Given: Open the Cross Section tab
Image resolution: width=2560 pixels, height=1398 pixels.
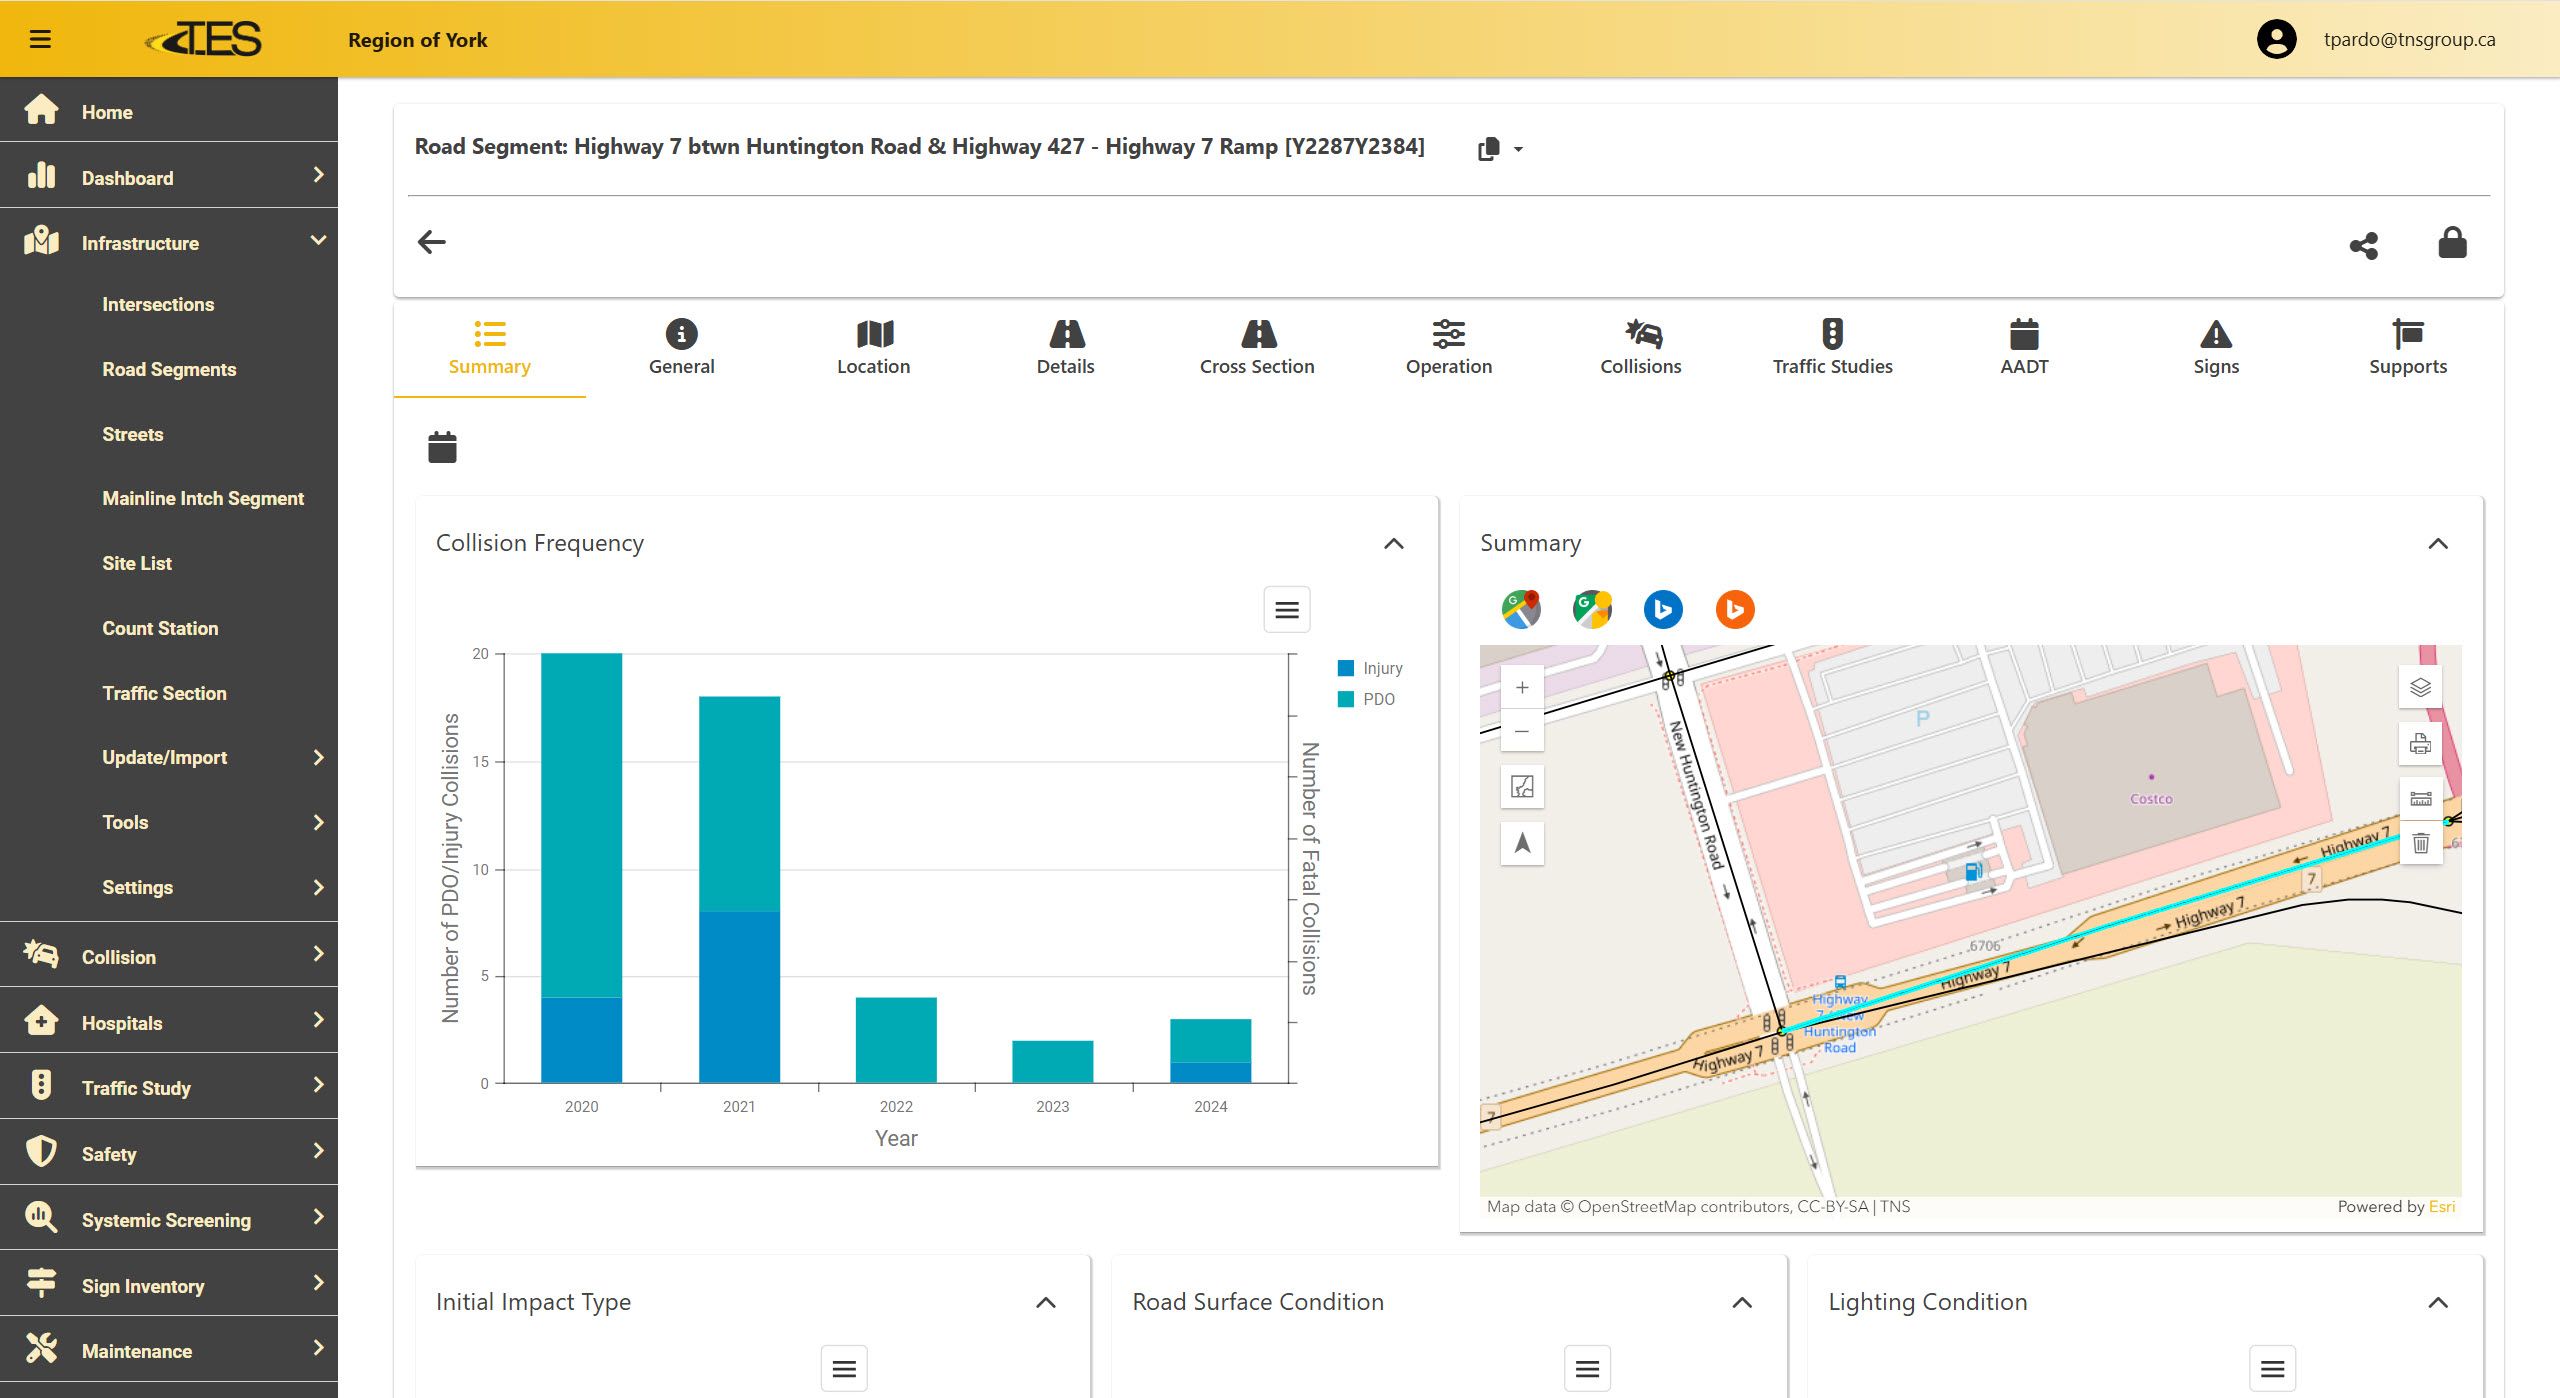Looking at the screenshot, I should [x=1256, y=346].
